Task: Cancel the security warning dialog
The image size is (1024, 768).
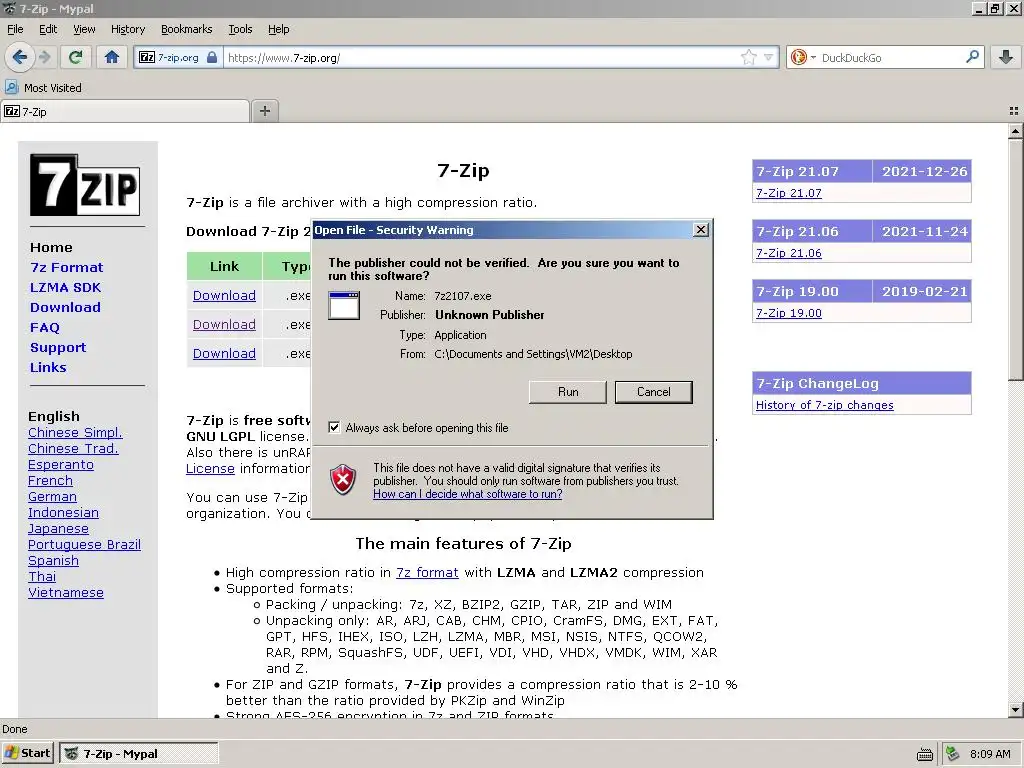Action: click(x=654, y=392)
